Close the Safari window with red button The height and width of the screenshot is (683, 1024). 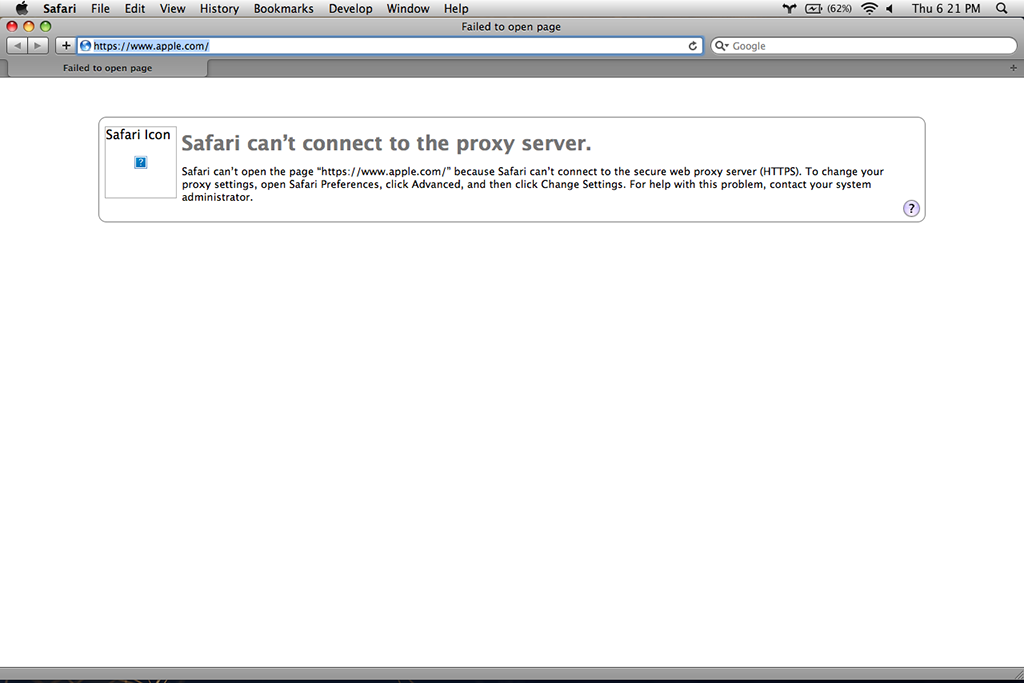click(12, 26)
